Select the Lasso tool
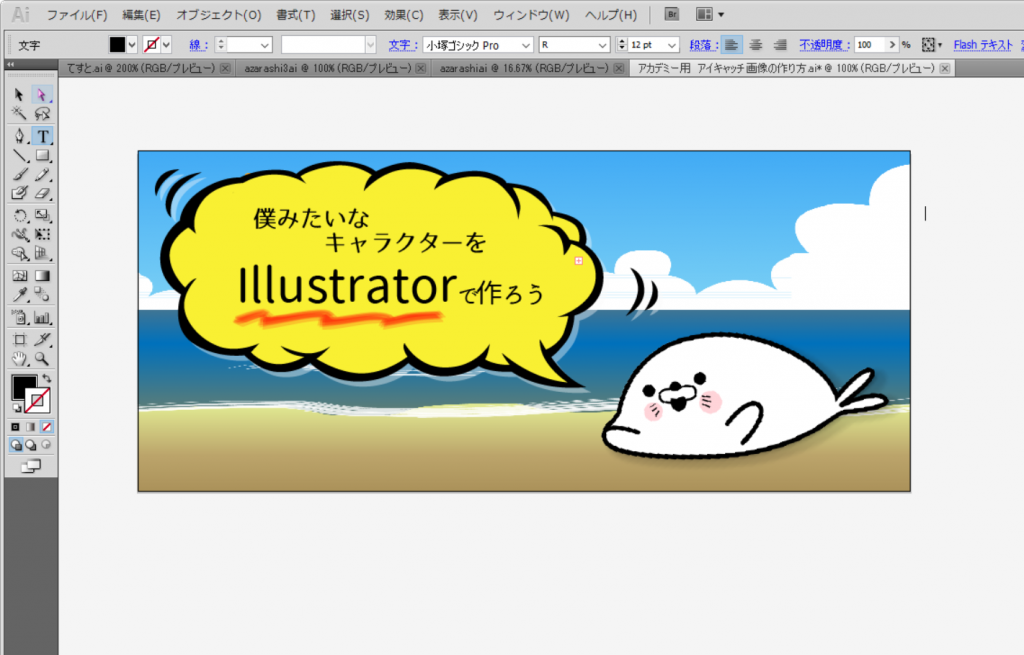Screen dimensions: 1024x655 (x=42, y=114)
